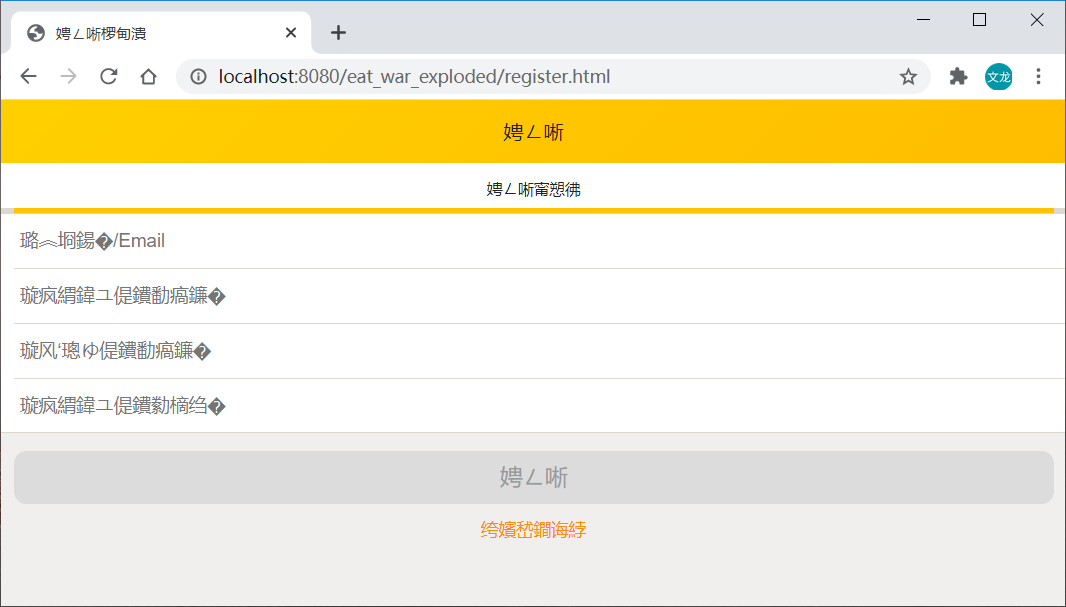Click the yellow 娉ㄥ唽 page header banner
Viewport: 1066px width, 607px height.
pyautogui.click(x=533, y=131)
